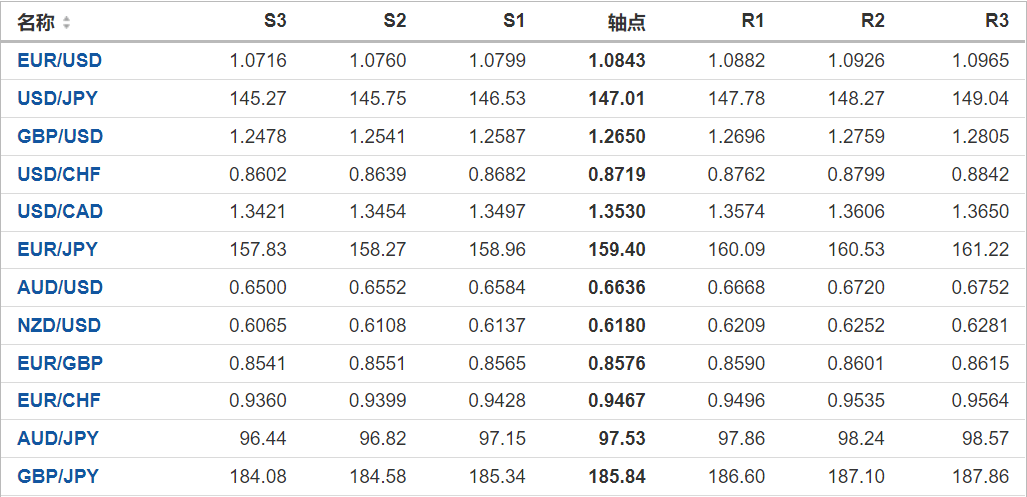Open the USD/JPY pair link
The width and height of the screenshot is (1027, 497).
click(x=57, y=98)
